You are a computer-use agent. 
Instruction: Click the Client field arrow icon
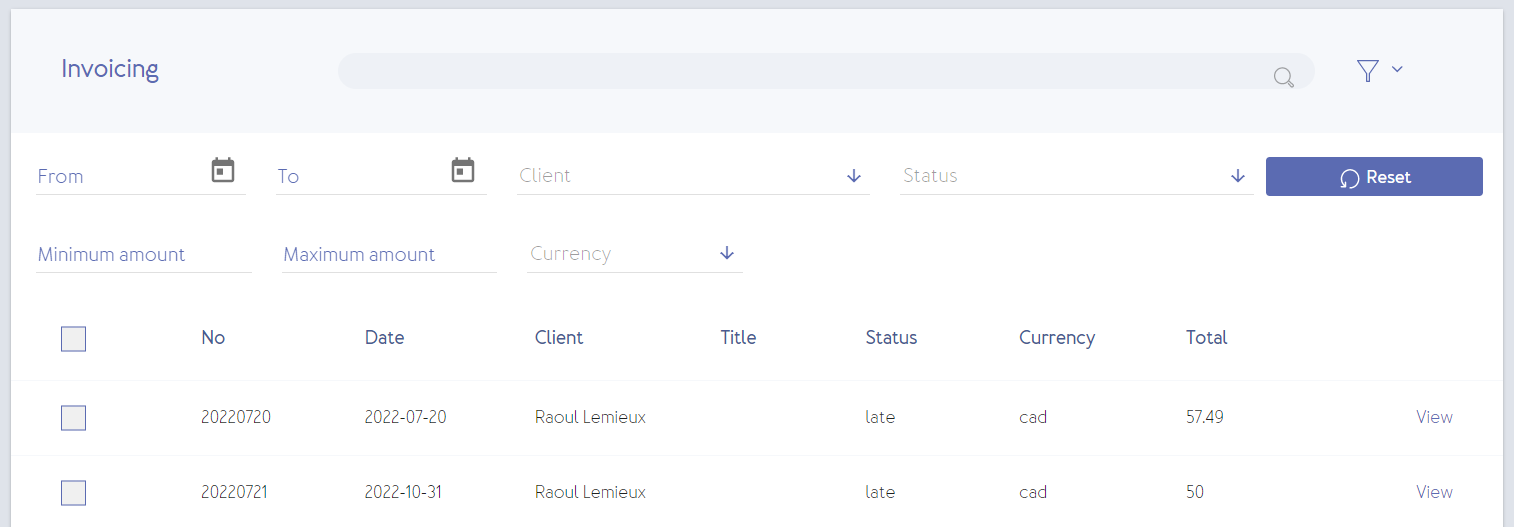tap(854, 176)
